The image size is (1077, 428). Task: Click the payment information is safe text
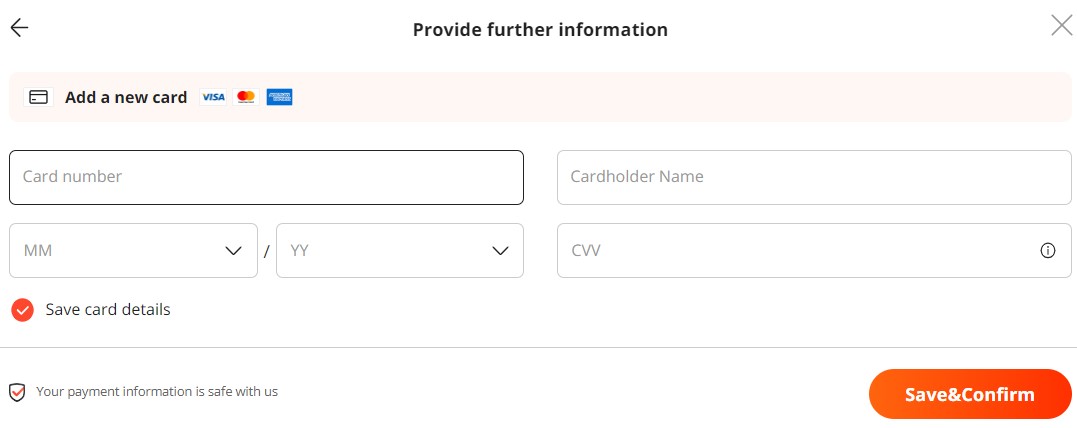click(x=157, y=392)
